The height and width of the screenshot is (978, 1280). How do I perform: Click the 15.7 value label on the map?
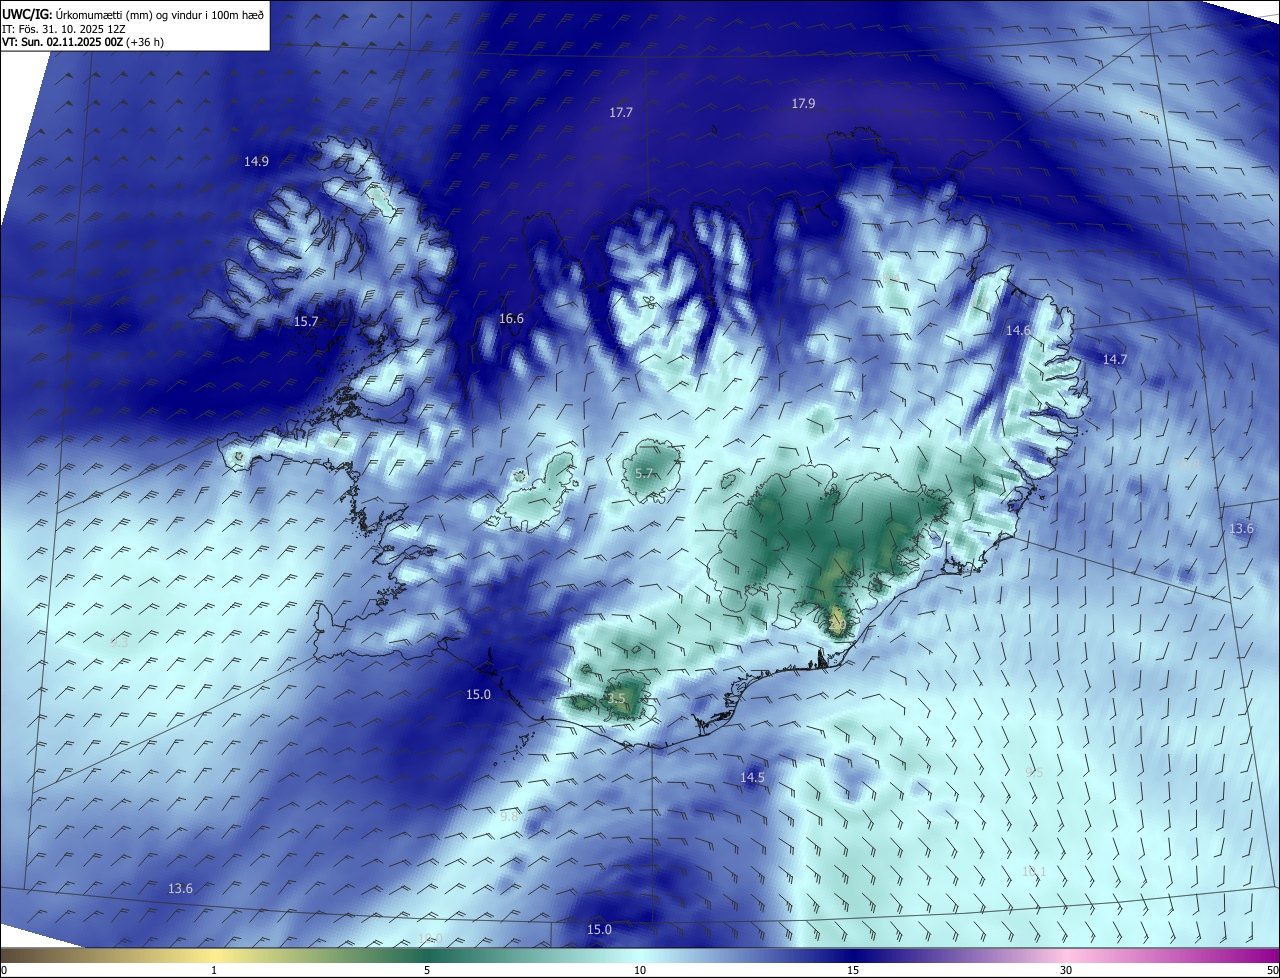306,322
